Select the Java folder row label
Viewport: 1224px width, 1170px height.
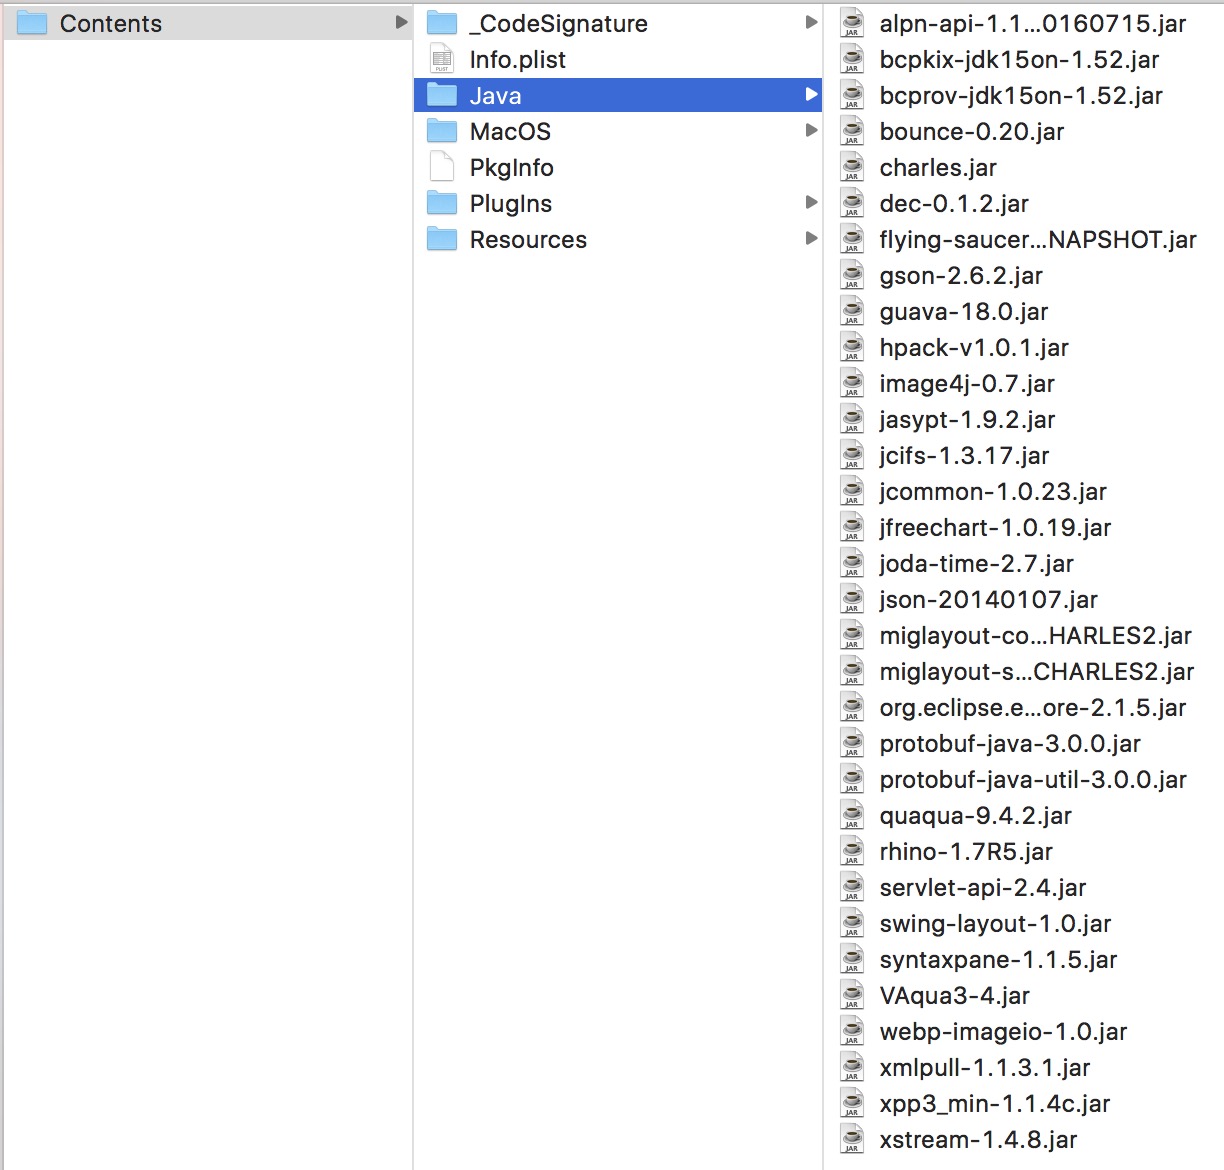pyautogui.click(x=496, y=96)
